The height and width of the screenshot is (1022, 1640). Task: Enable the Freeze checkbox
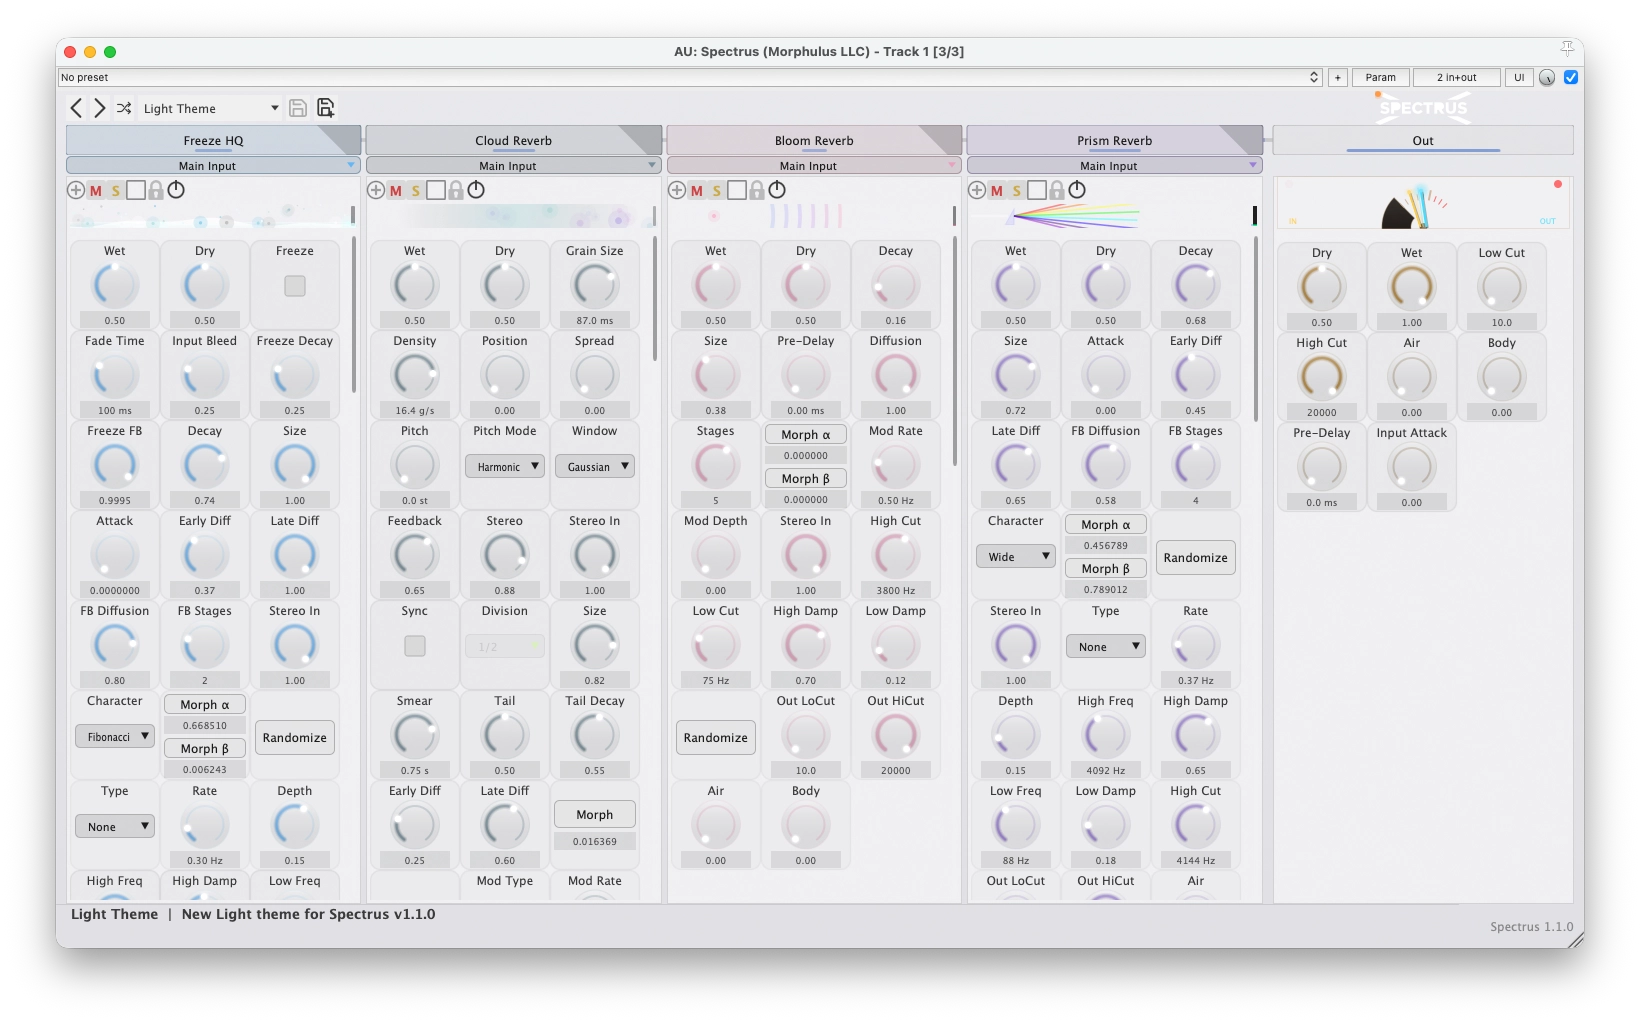[x=295, y=285]
